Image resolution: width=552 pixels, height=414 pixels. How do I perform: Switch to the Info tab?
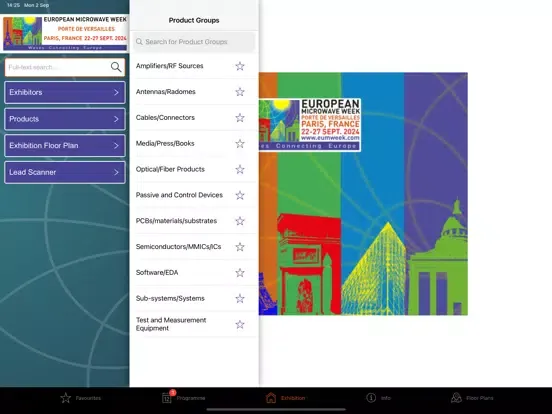pos(378,398)
